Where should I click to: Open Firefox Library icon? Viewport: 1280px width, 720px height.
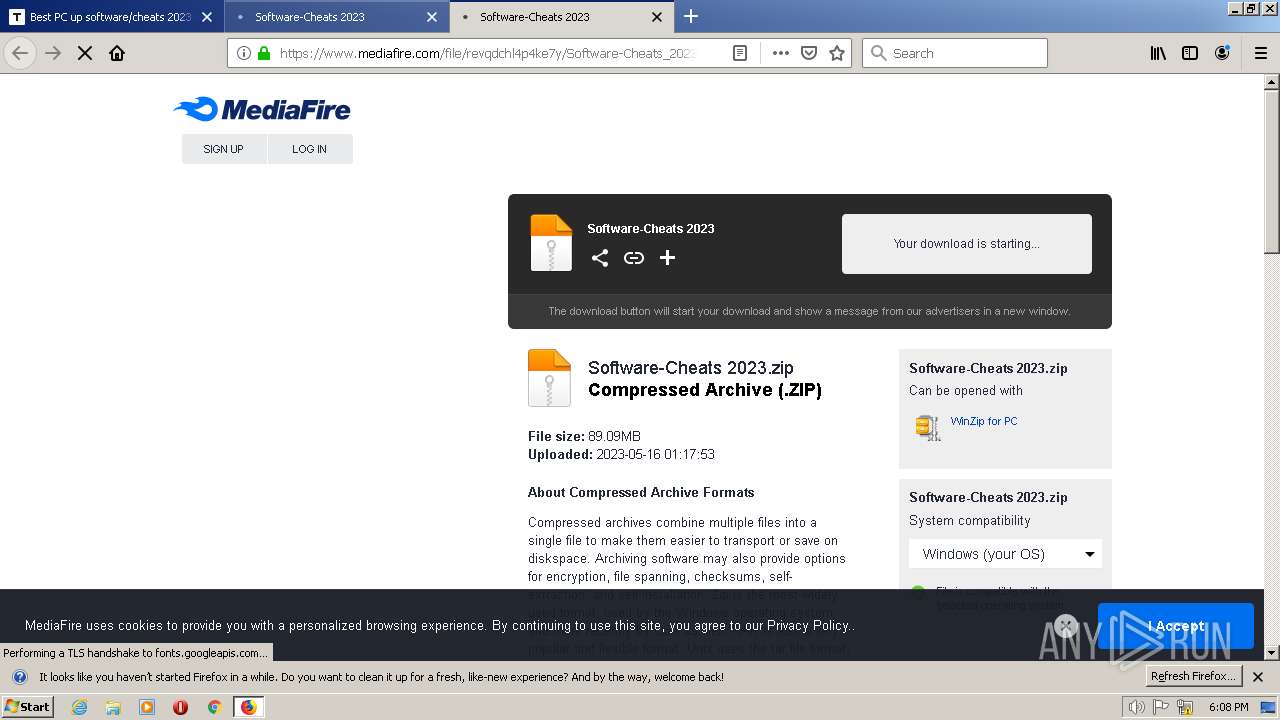(x=1158, y=53)
